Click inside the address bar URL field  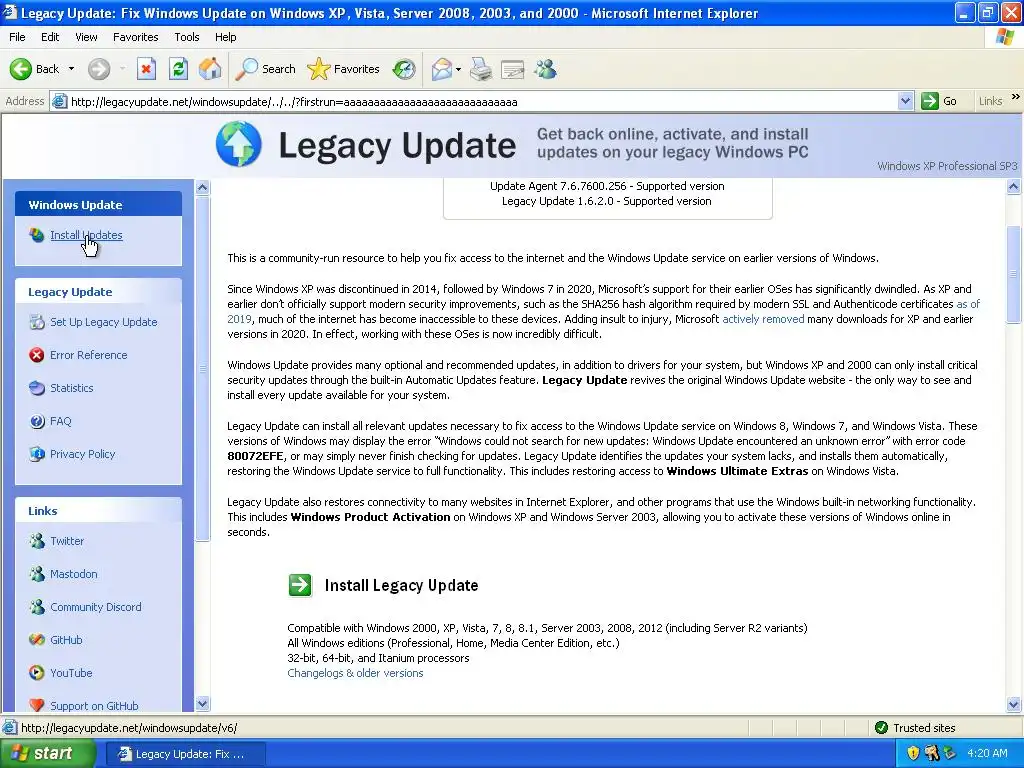(x=483, y=102)
